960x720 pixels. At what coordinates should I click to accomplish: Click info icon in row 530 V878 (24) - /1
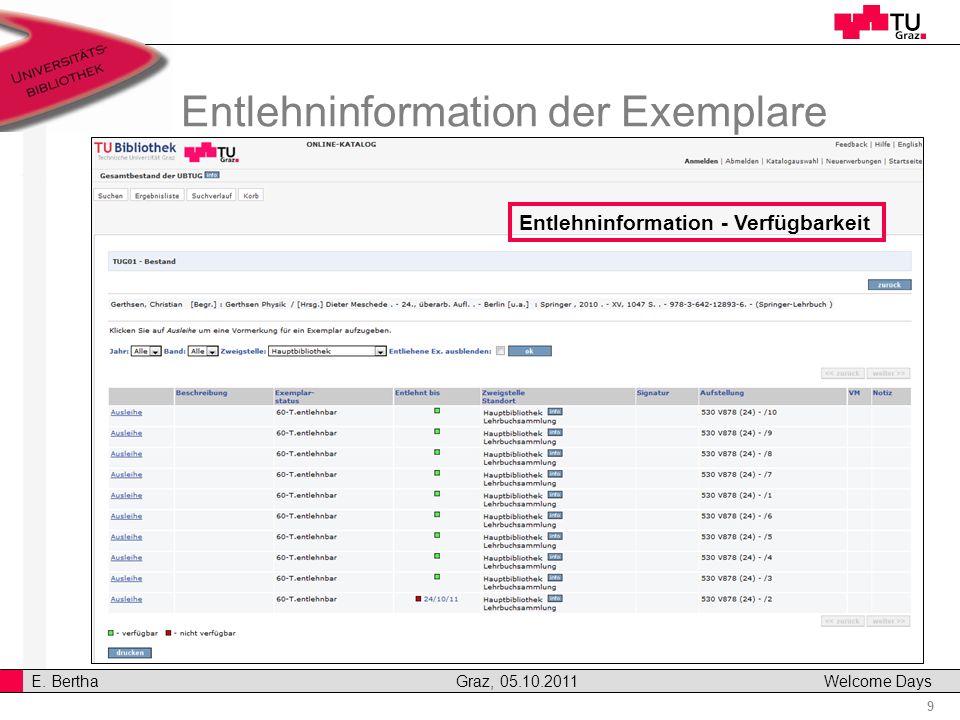click(555, 495)
